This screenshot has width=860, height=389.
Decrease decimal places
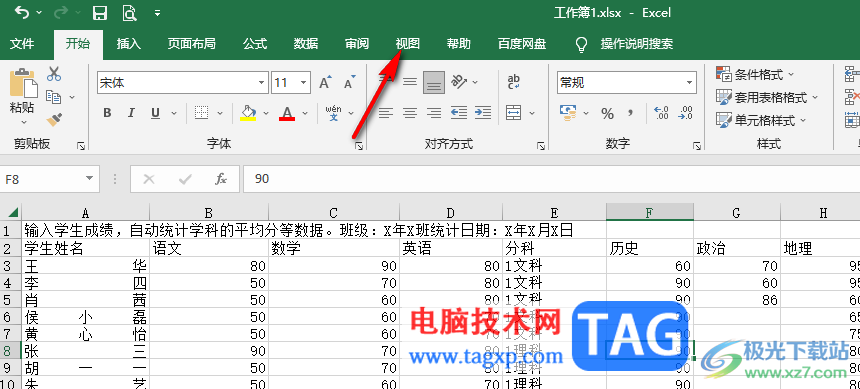[x=686, y=113]
